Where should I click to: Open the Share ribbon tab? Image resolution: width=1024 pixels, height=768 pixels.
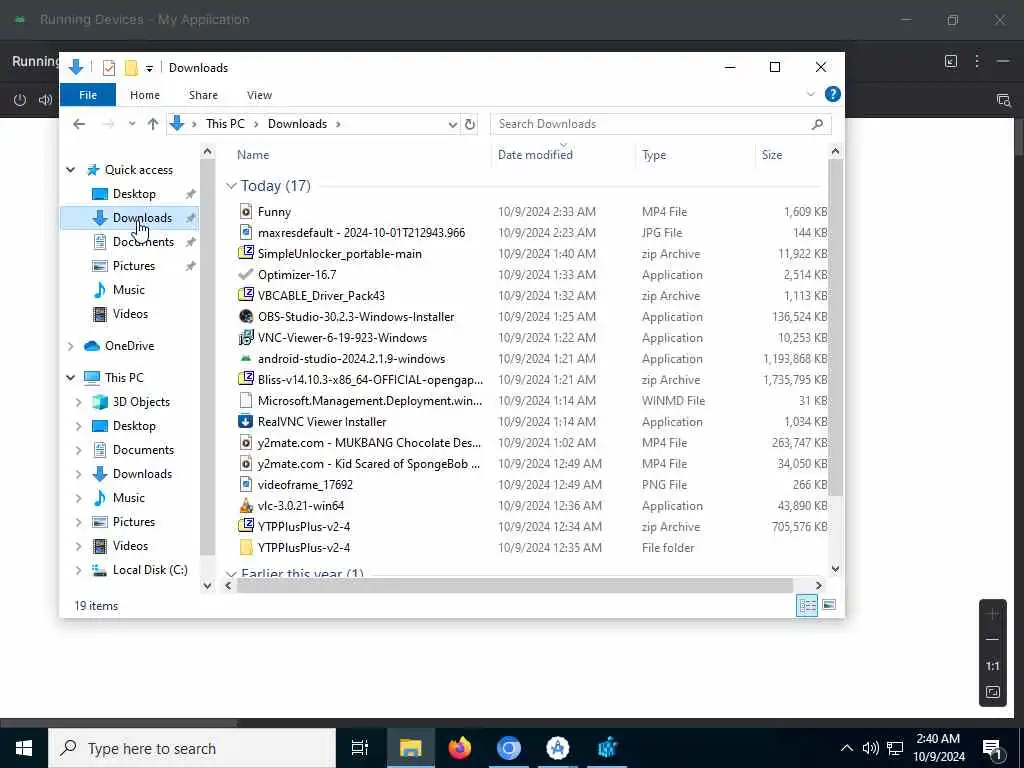coord(203,95)
